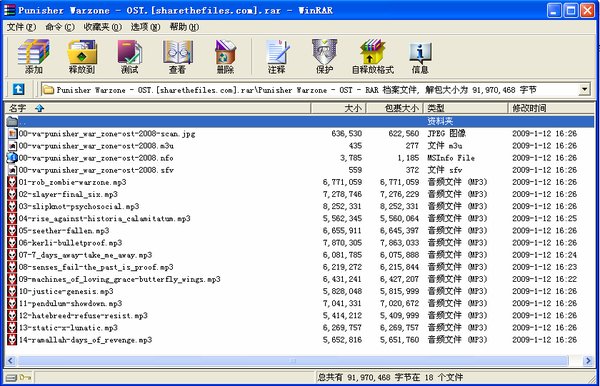Select 07-7_days_away-take_me_away.mp3
600x386 pixels.
(85, 255)
